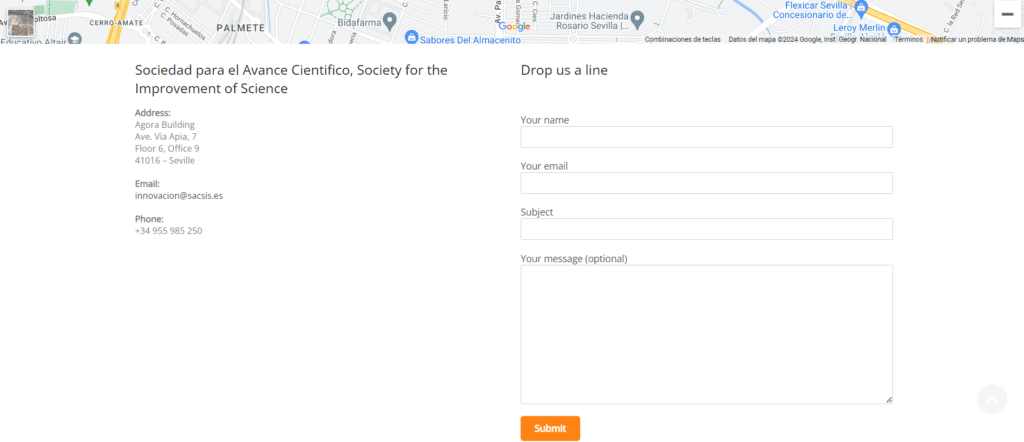
Task: Click the innovacion@sacsis.es email address
Action: pos(179,196)
